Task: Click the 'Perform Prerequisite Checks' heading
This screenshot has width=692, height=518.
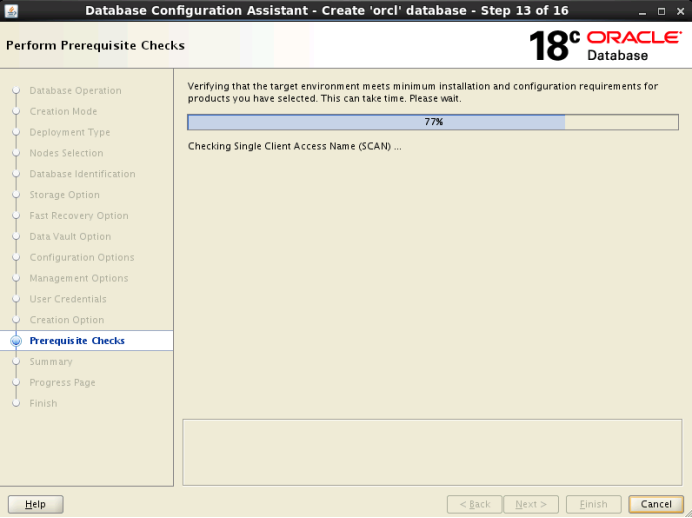Action: [95, 45]
